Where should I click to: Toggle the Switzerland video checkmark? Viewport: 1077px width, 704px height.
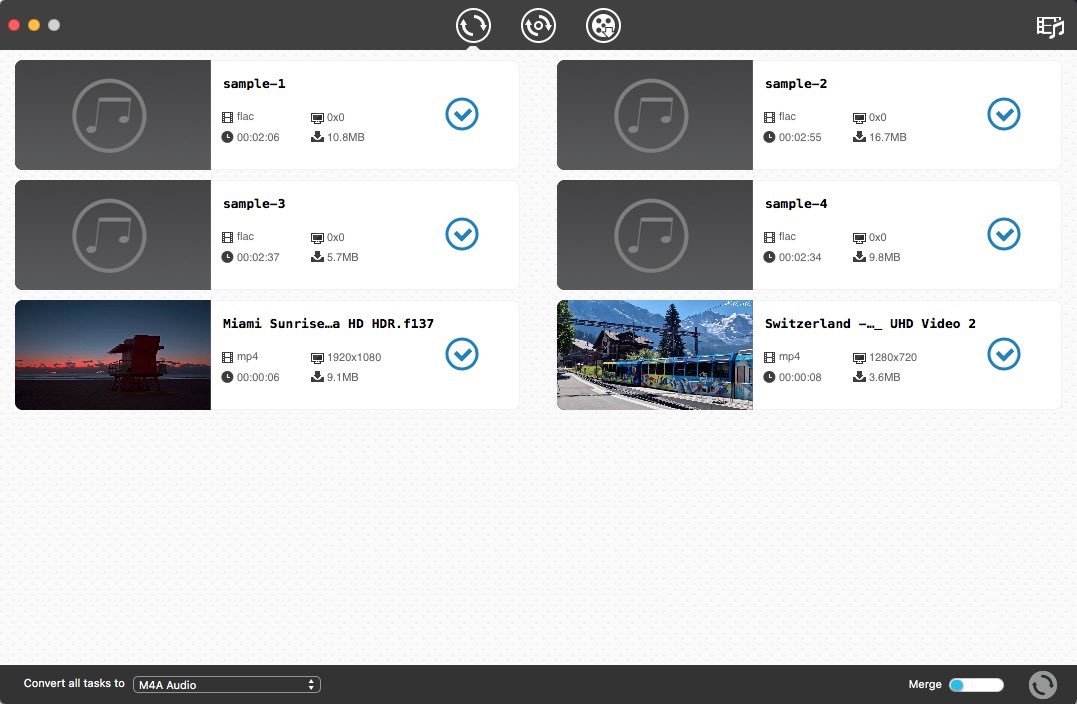tap(1003, 354)
